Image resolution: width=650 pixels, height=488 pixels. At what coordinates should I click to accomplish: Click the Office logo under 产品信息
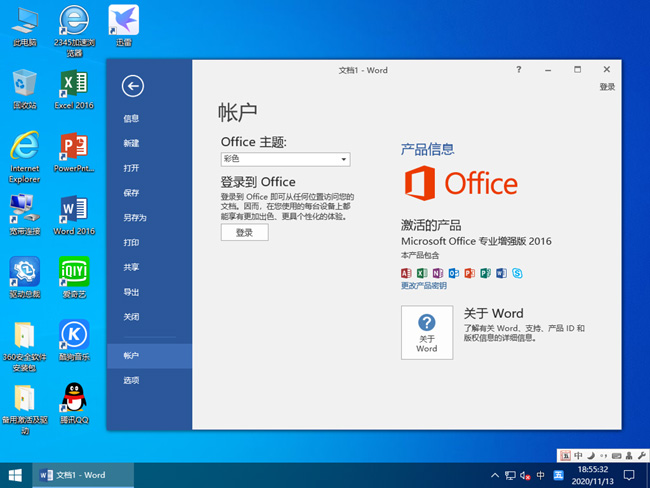click(461, 183)
